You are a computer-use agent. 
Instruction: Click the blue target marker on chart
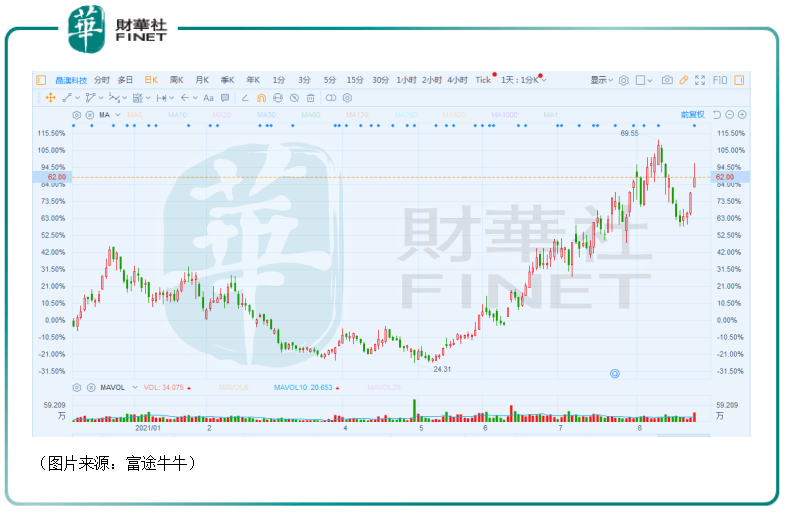tap(615, 373)
